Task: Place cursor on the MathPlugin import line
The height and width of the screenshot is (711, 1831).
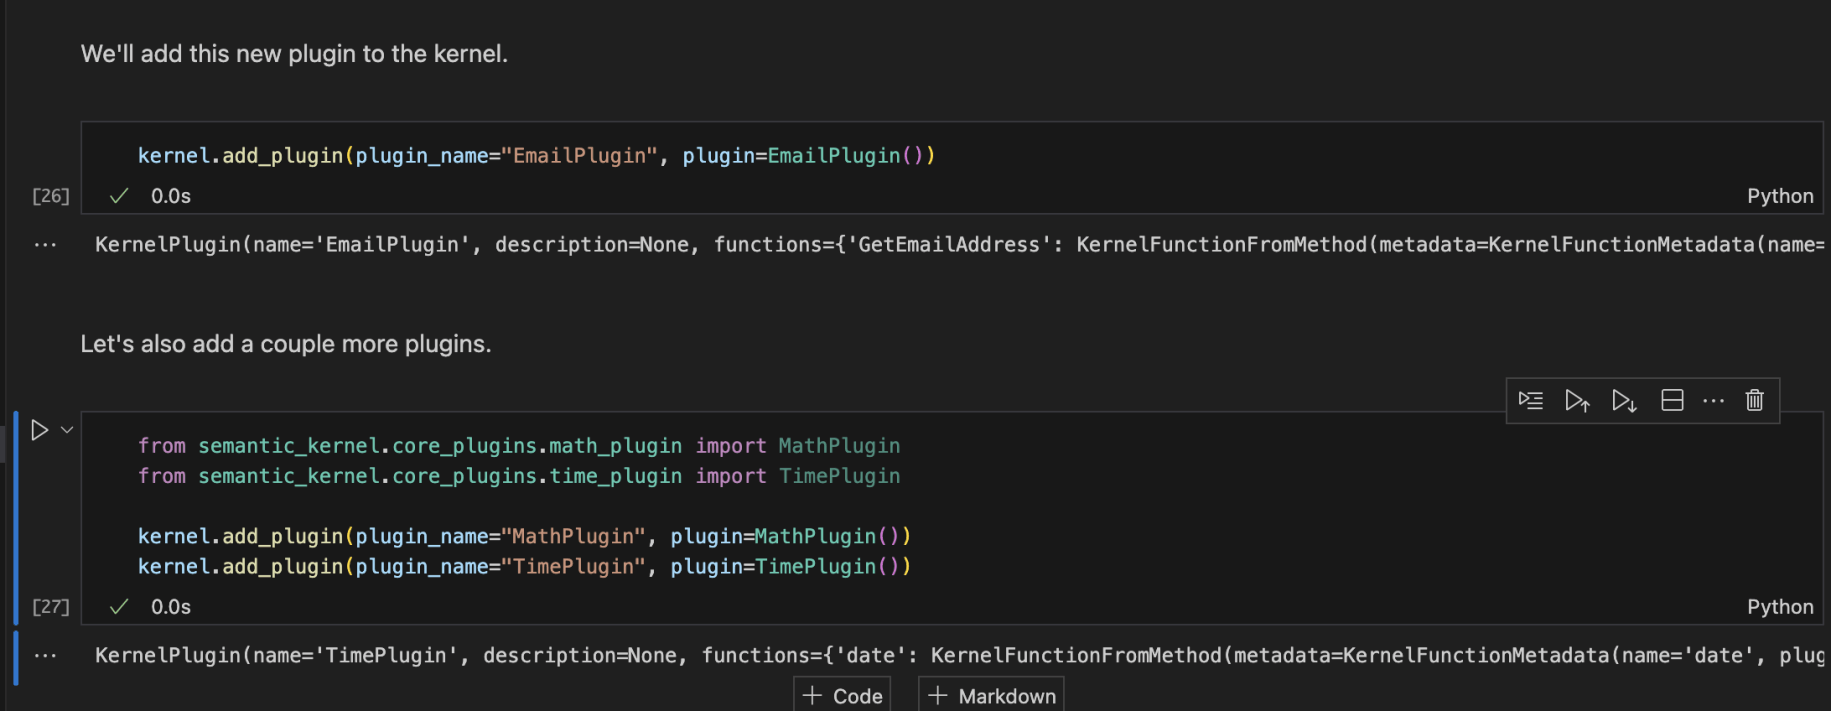Action: (518, 446)
